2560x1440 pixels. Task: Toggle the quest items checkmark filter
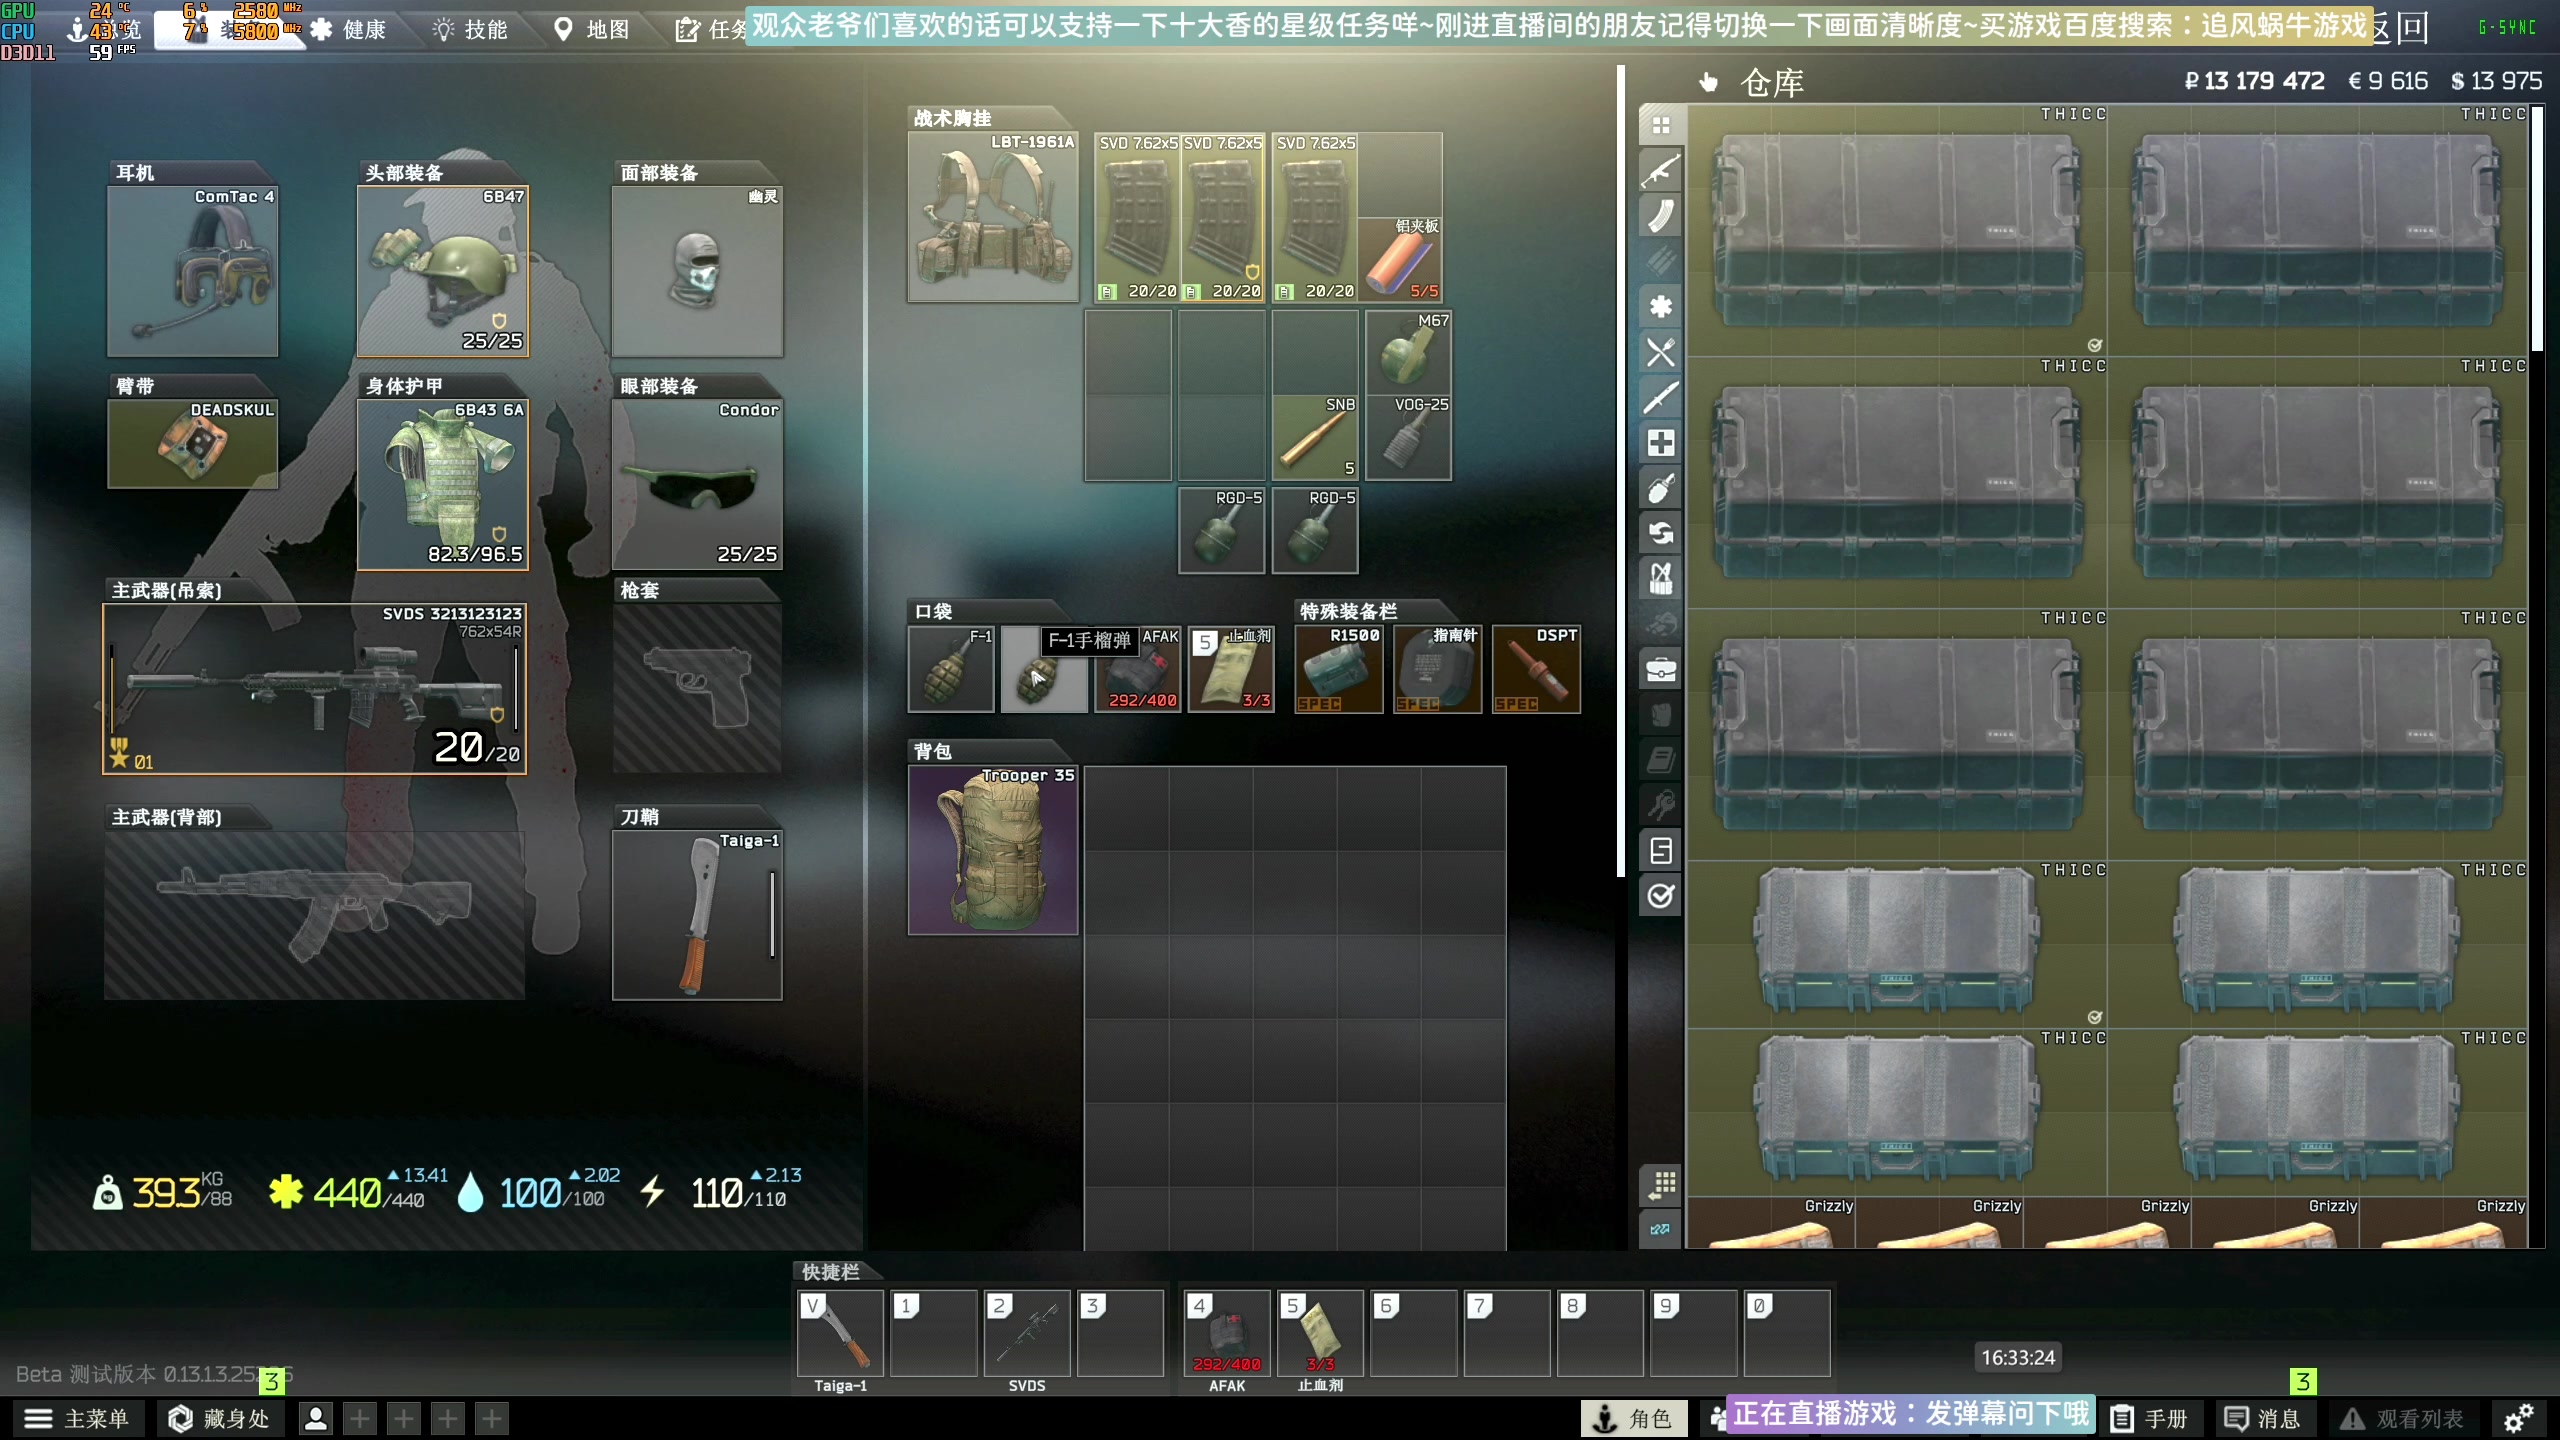[x=1660, y=896]
